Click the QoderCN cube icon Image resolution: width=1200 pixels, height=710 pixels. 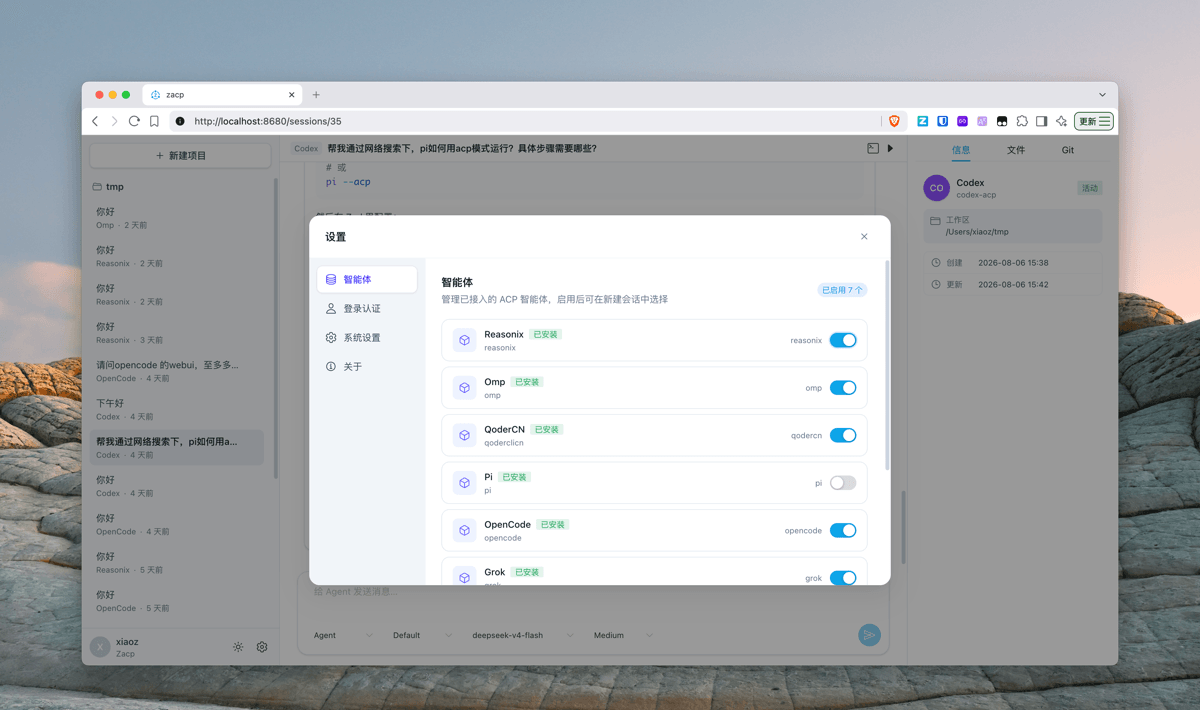coord(464,435)
